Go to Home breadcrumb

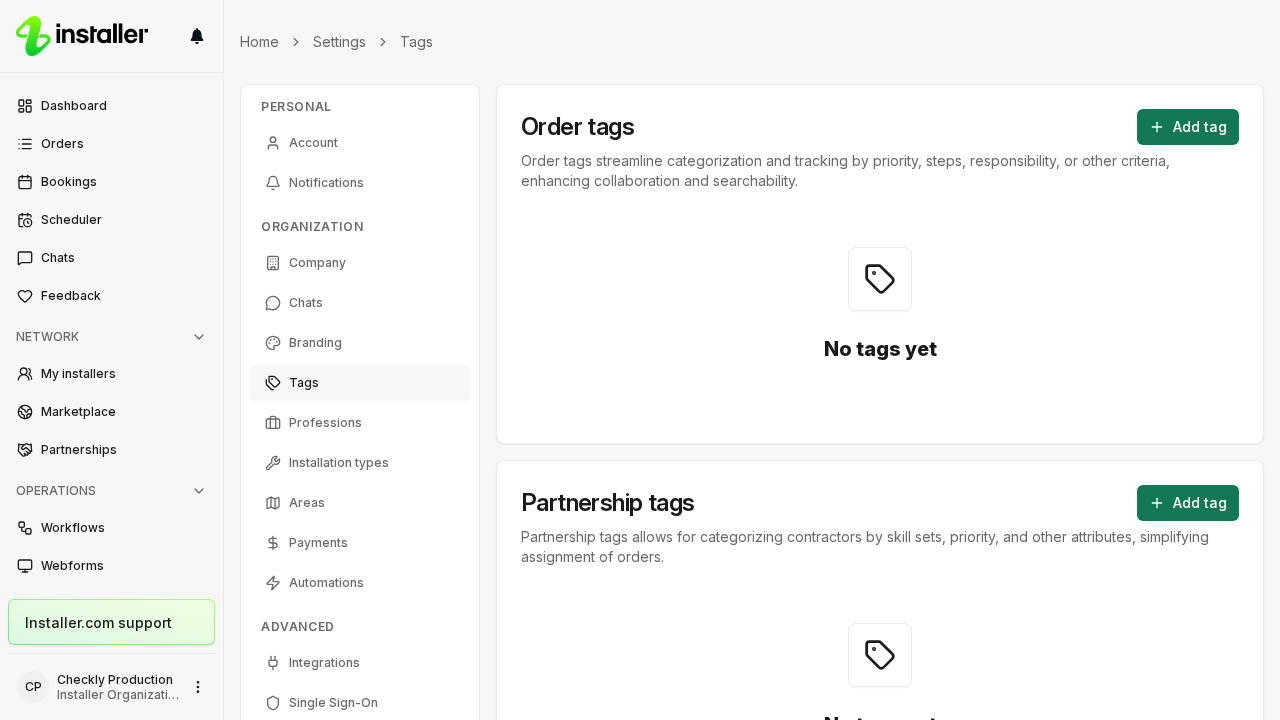[259, 42]
